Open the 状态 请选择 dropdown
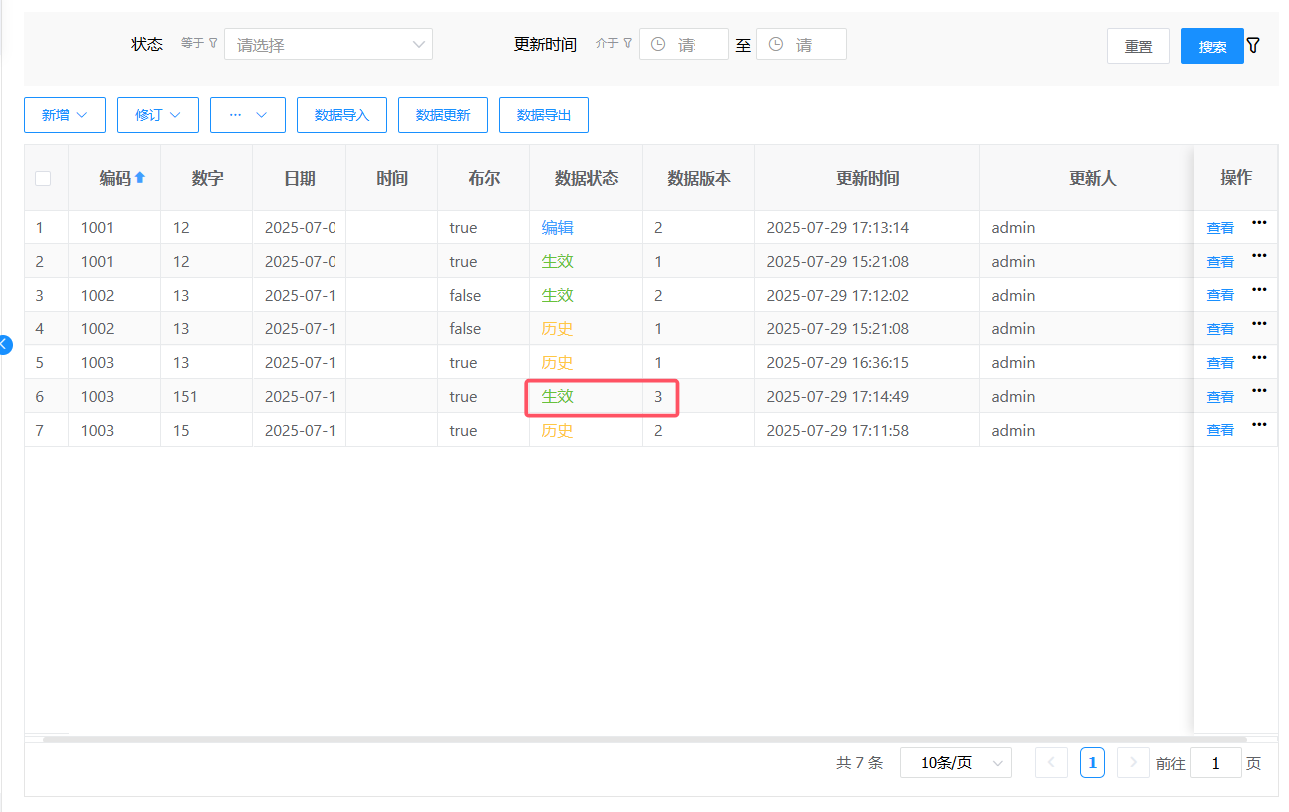The image size is (1289, 812). point(328,45)
